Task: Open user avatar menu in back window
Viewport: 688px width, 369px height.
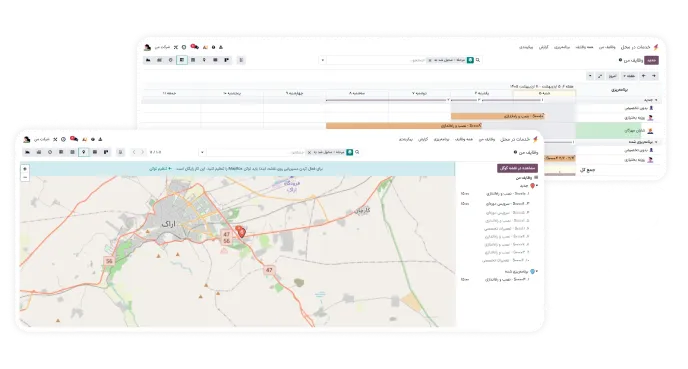Action: click(x=147, y=47)
